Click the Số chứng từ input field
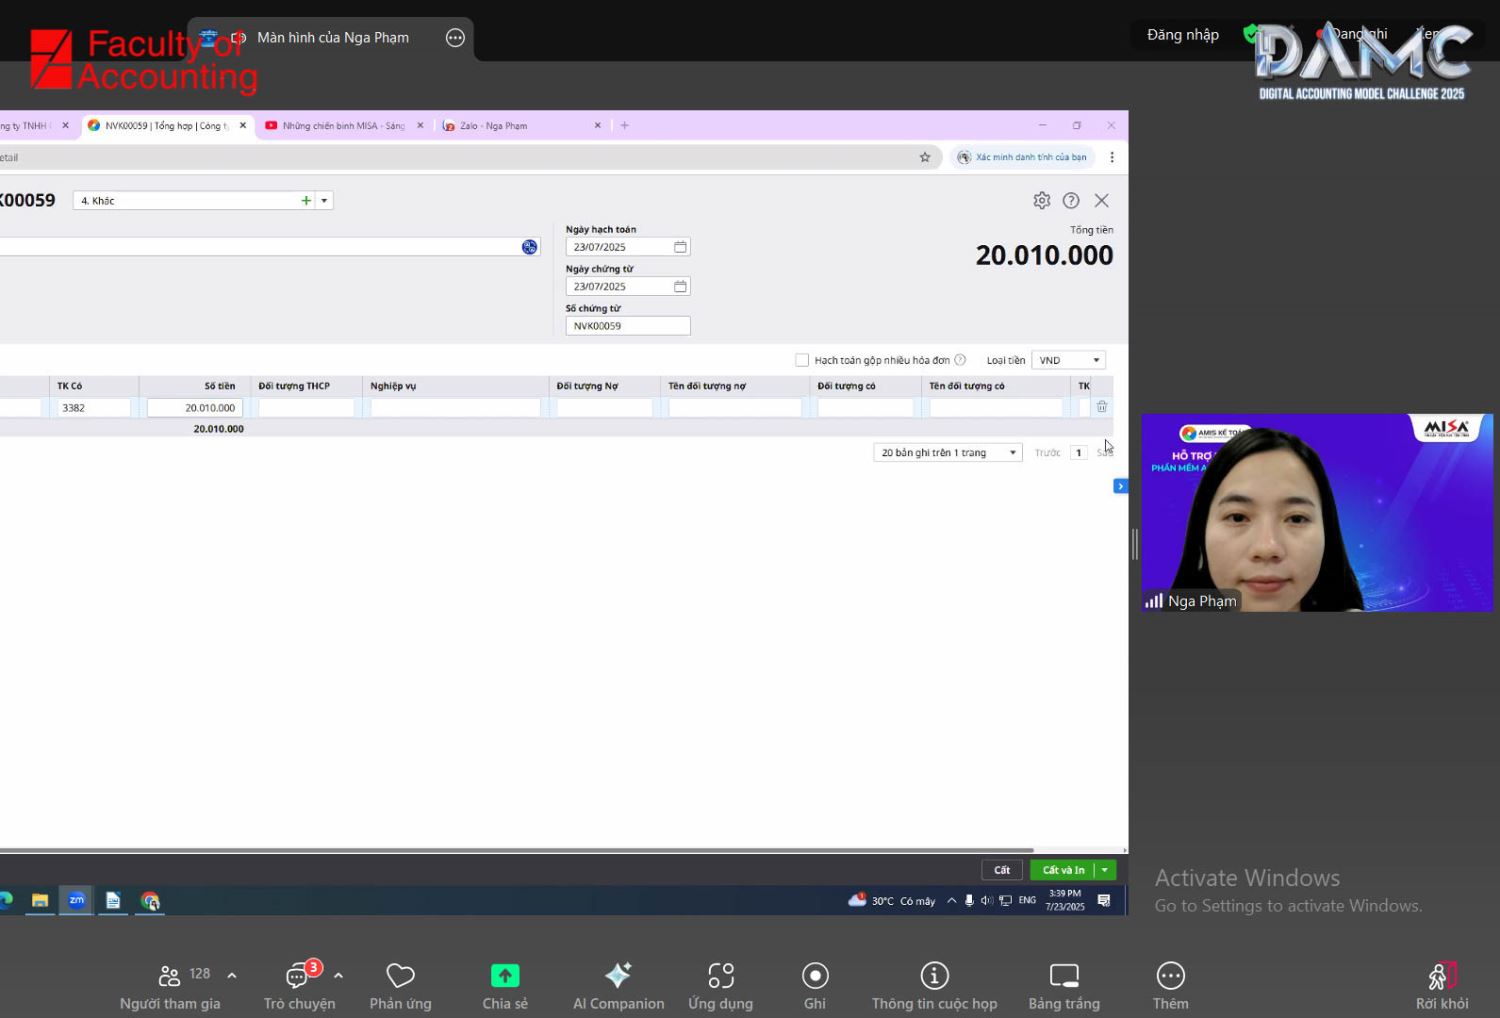Viewport: 1500px width, 1018px height. (627, 326)
